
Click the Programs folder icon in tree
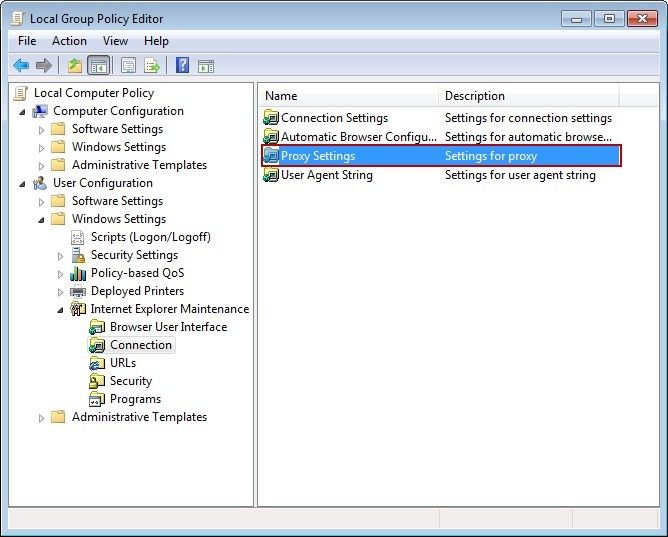click(x=97, y=399)
